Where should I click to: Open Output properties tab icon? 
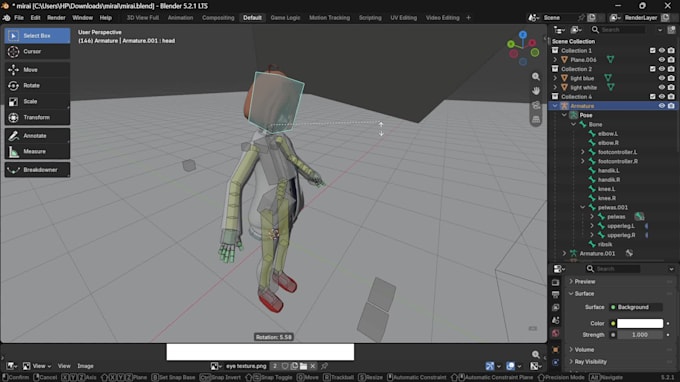(556, 295)
